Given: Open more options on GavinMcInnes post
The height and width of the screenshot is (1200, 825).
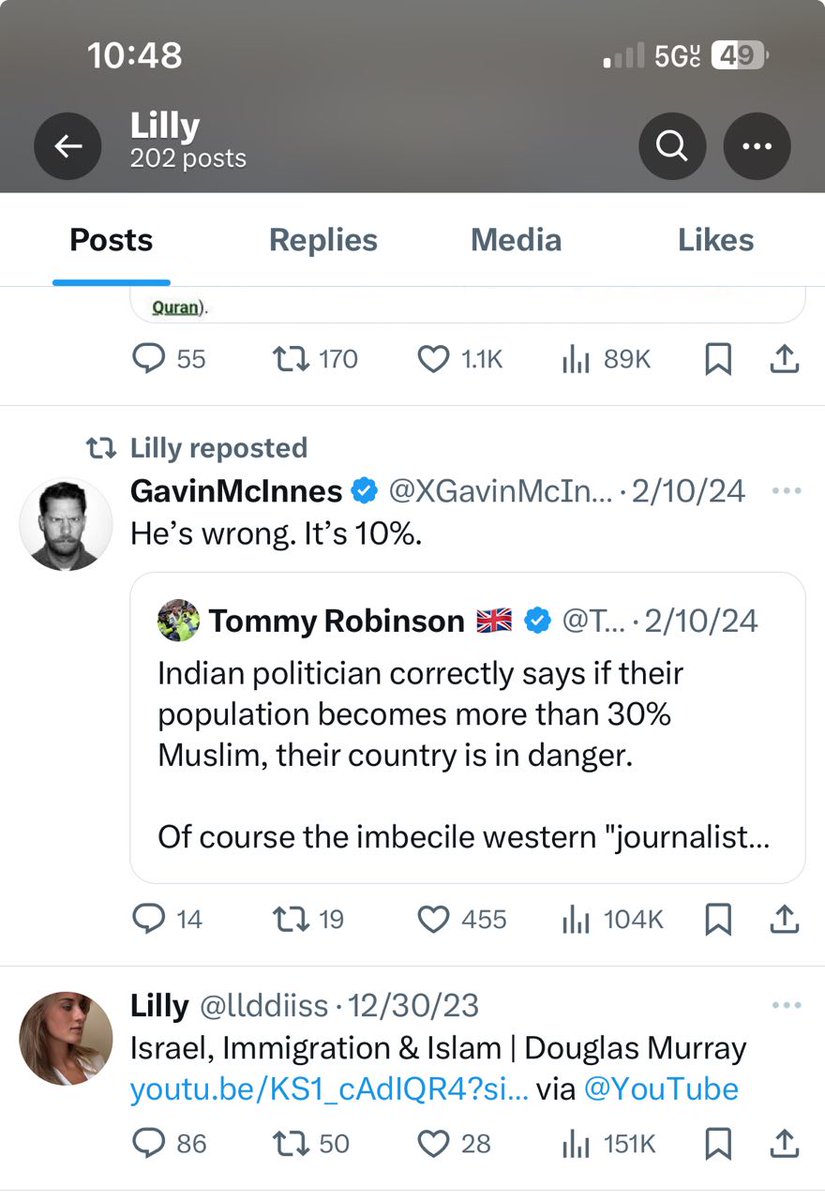Looking at the screenshot, I should [787, 491].
